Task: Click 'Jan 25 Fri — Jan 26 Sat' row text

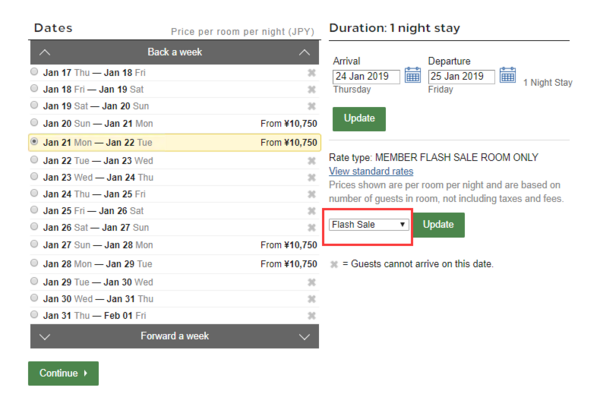Action: pos(93,211)
